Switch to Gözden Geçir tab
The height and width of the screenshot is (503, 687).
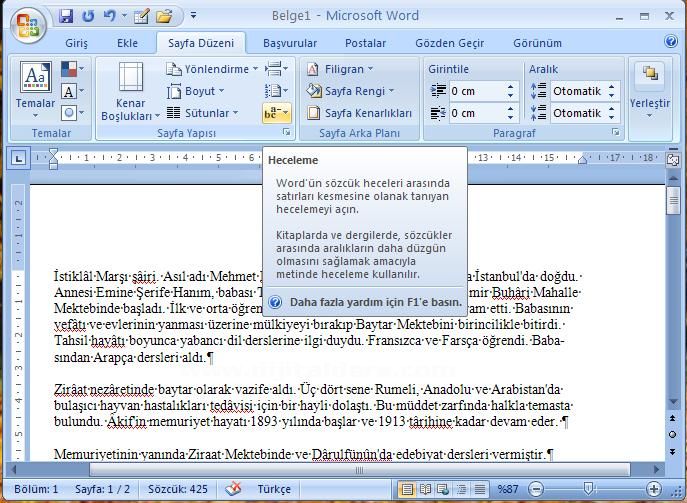click(x=450, y=43)
